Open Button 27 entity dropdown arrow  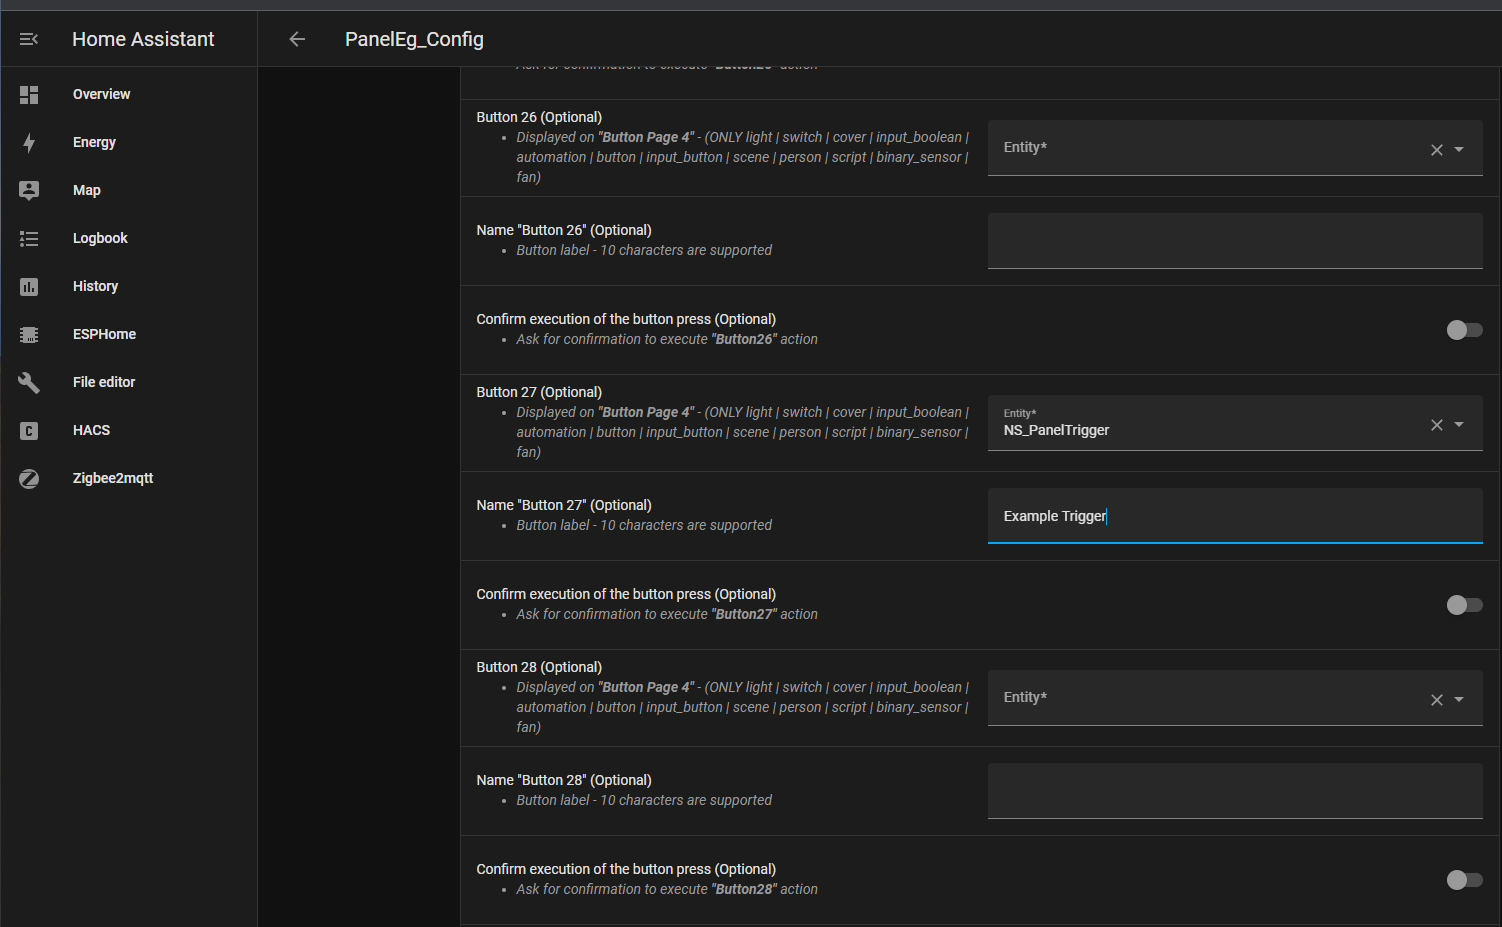click(1459, 424)
